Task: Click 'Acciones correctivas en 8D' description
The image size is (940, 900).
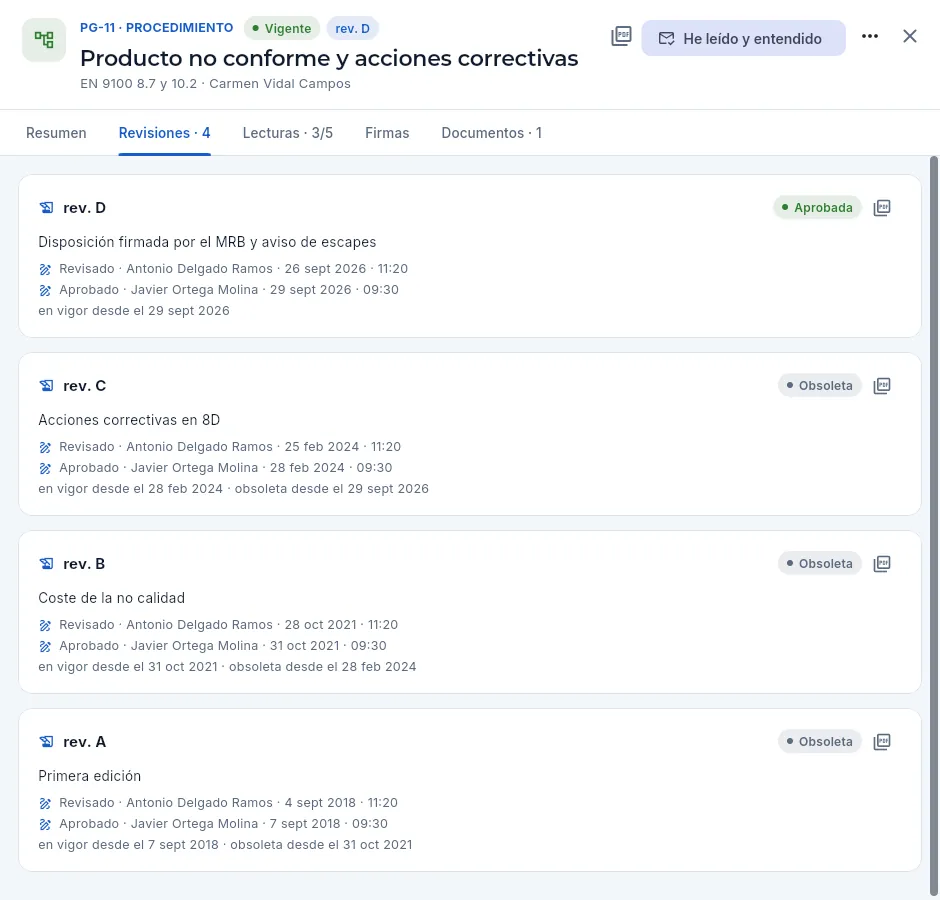Action: coord(129,420)
